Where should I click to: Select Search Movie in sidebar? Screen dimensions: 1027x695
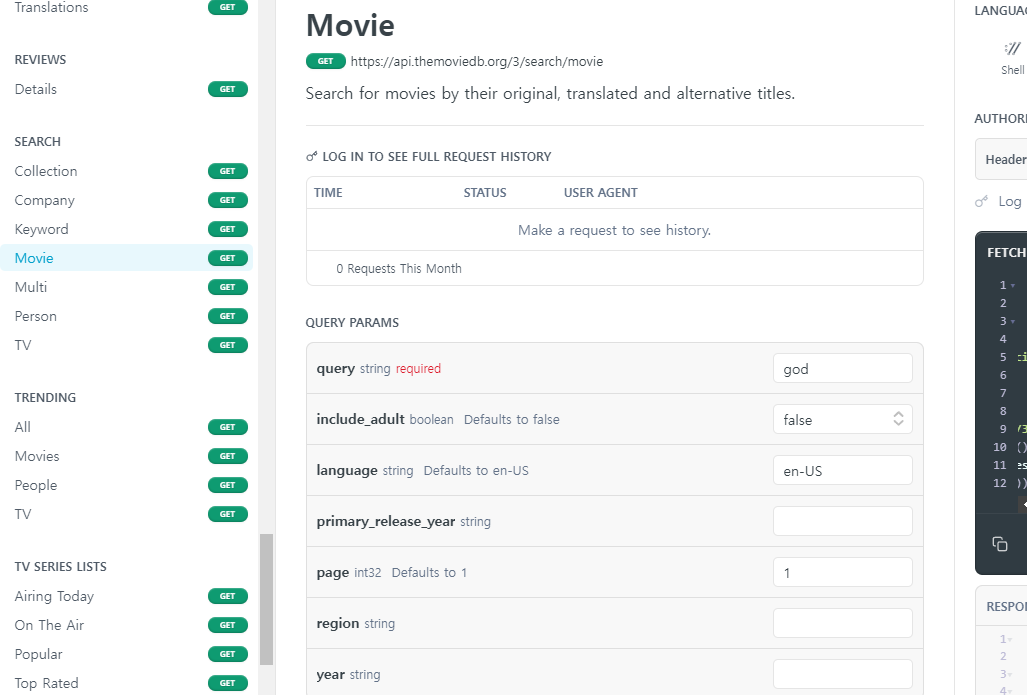(126, 257)
